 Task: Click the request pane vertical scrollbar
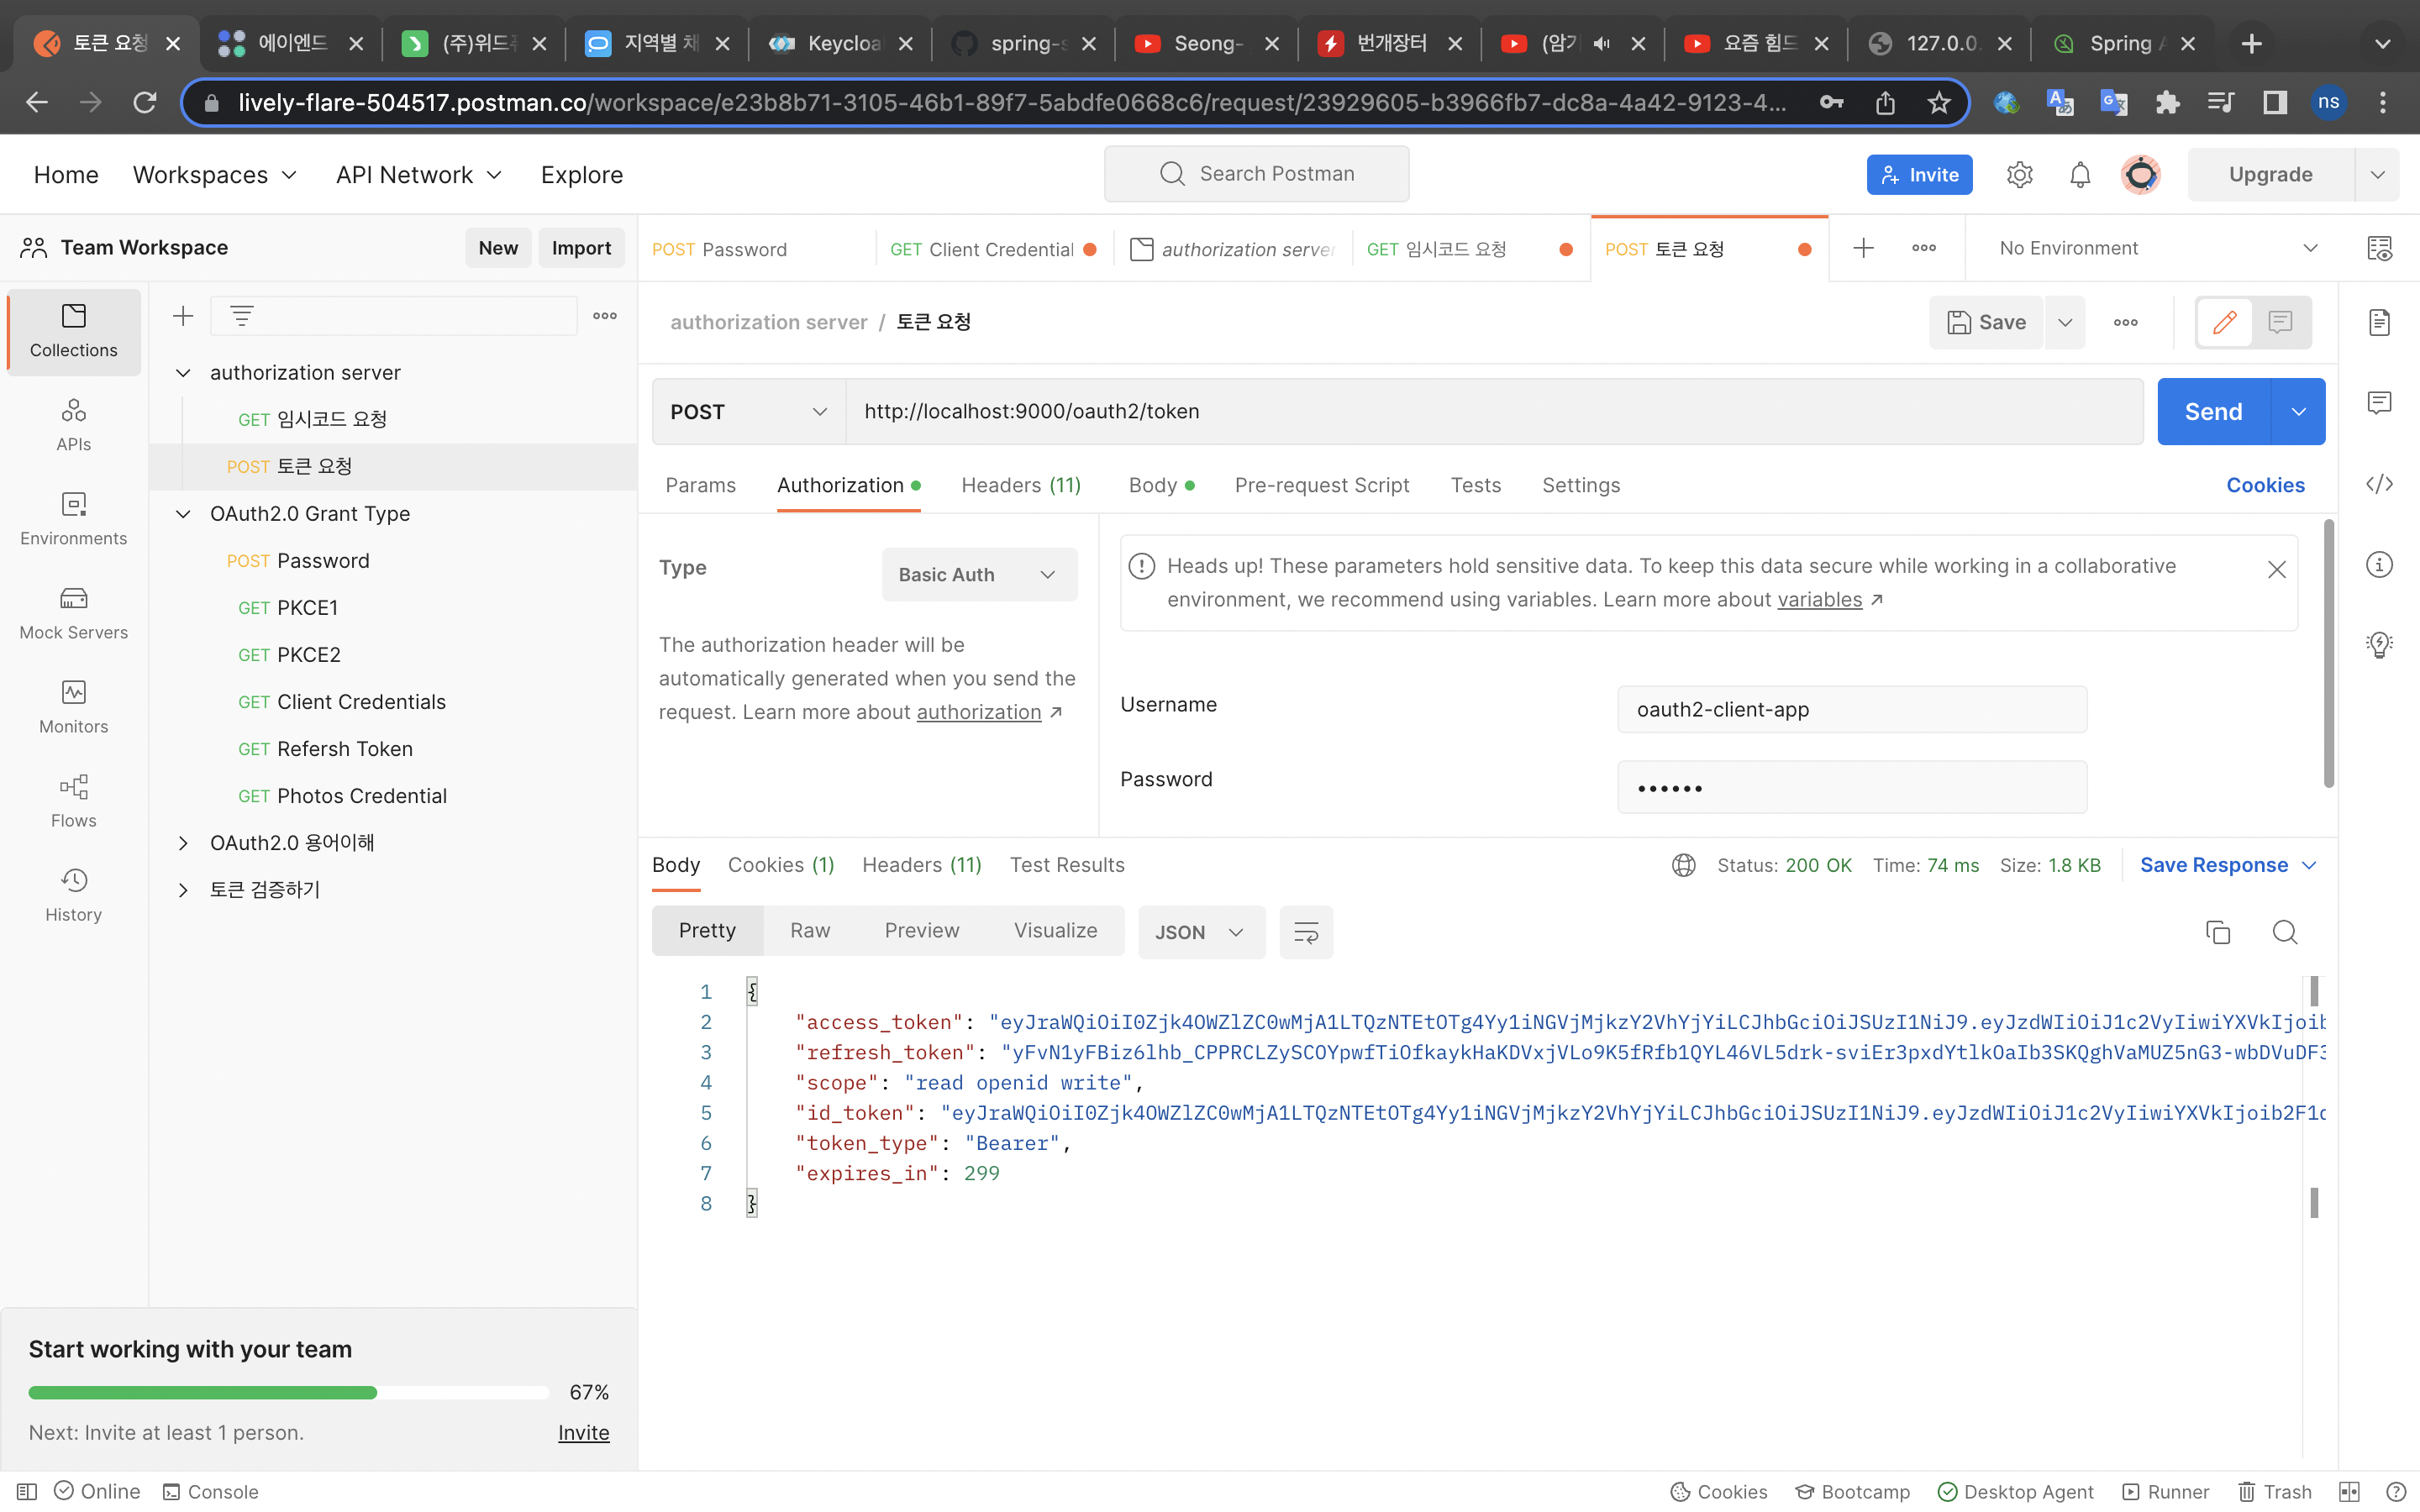[2329, 653]
